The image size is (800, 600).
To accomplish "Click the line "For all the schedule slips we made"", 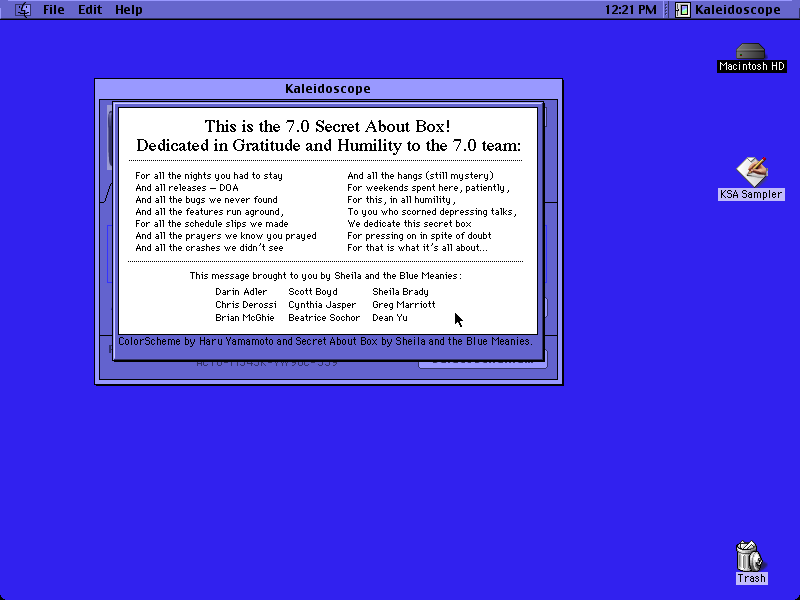I will click(212, 224).
